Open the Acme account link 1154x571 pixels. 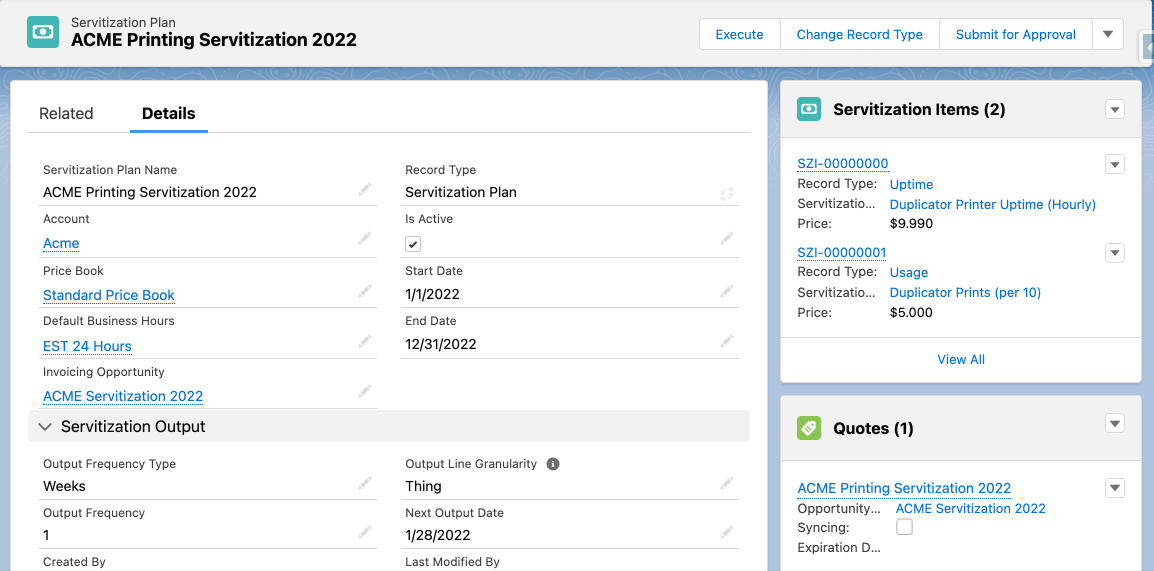pyautogui.click(x=61, y=244)
